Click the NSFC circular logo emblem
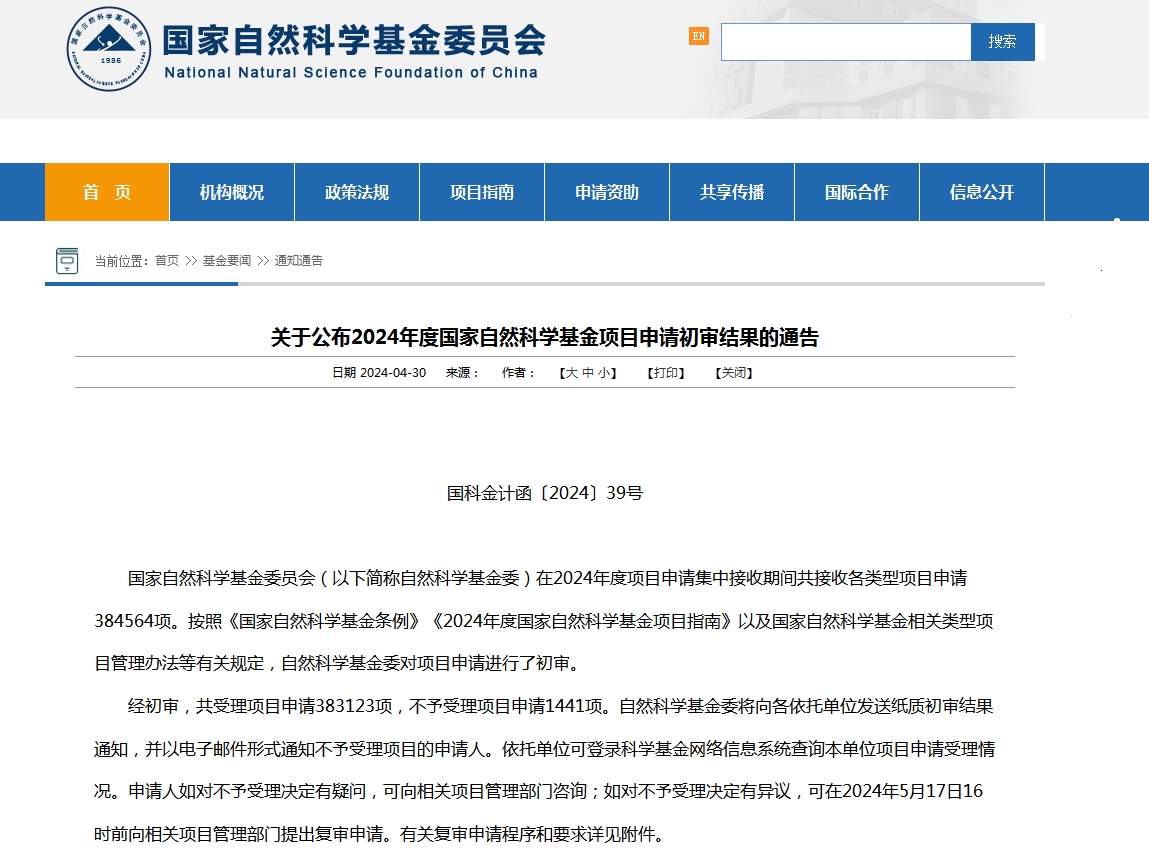 click(x=108, y=49)
